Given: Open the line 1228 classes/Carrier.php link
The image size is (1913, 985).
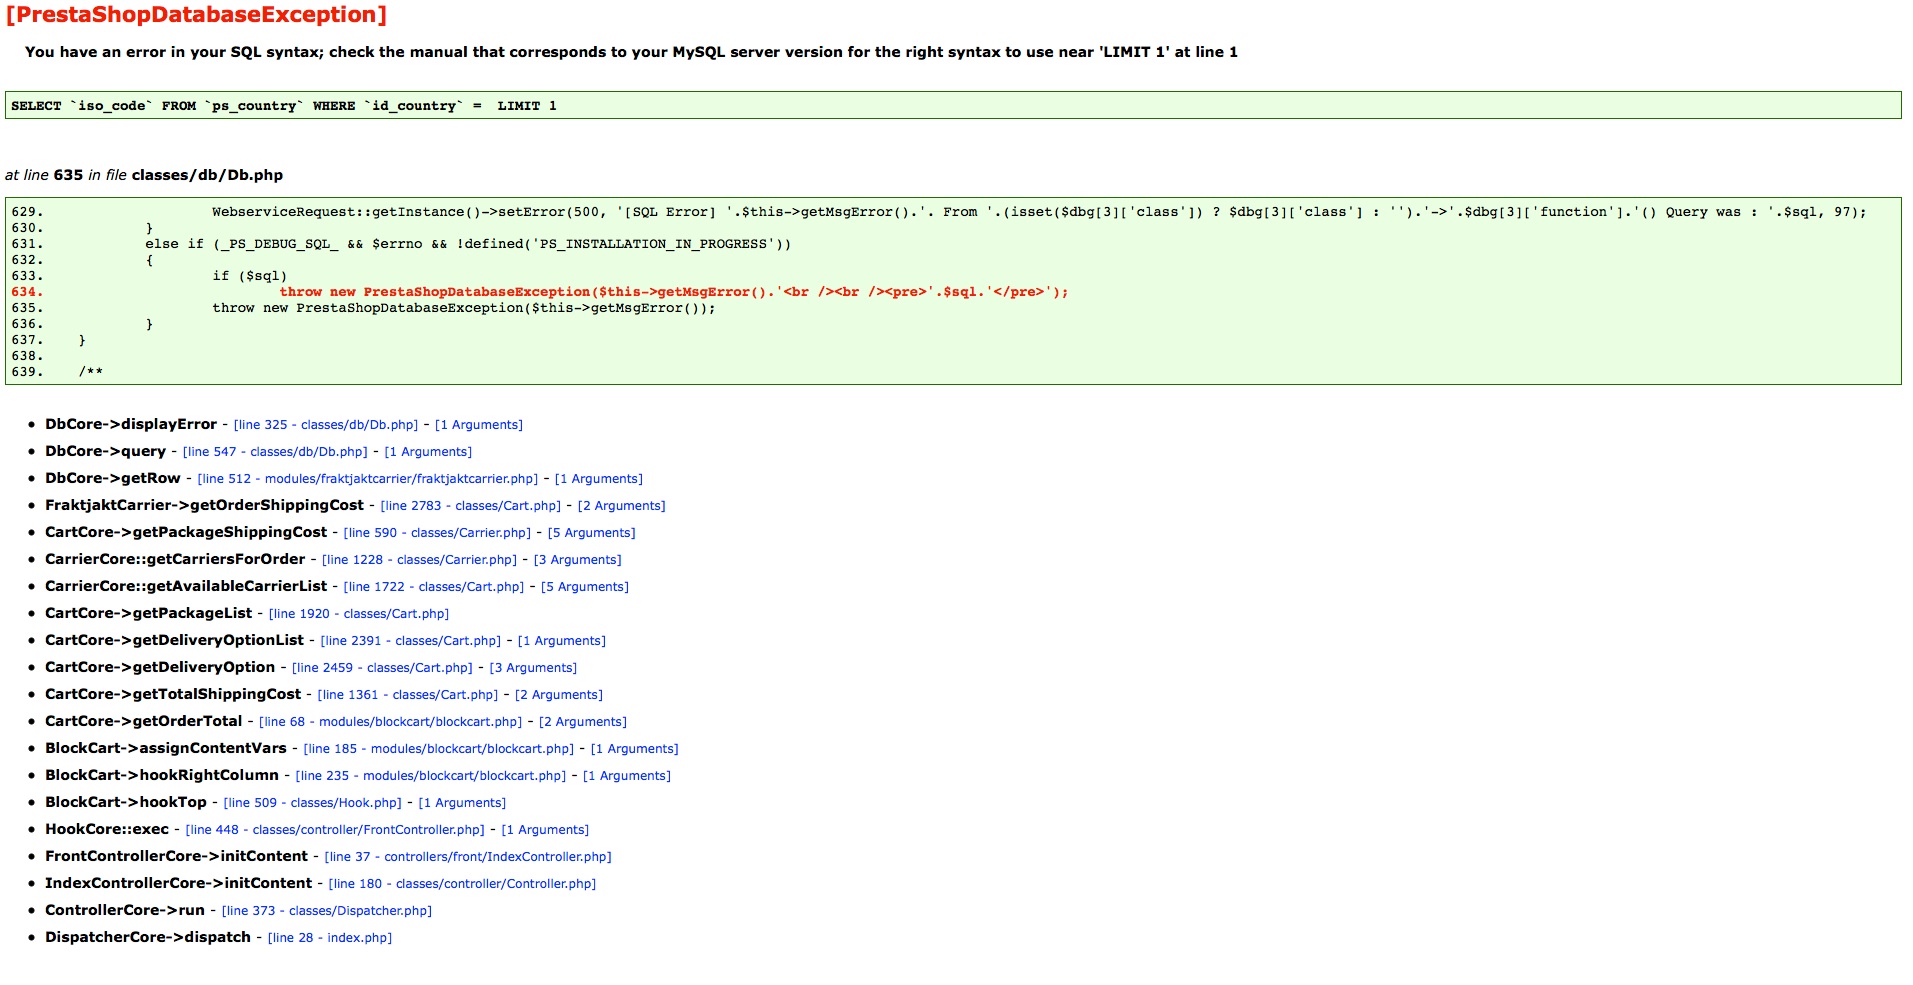Looking at the screenshot, I should (x=420, y=560).
